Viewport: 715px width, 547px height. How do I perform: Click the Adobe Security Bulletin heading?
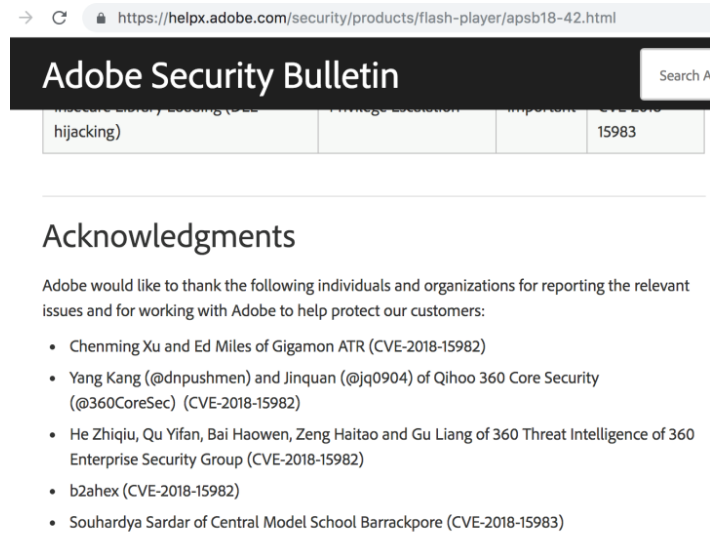point(221,75)
